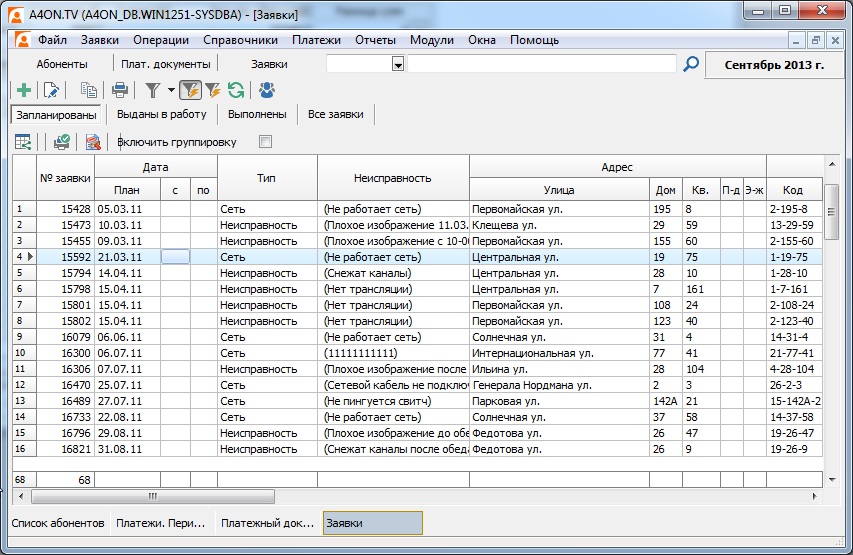Expand the filter funnel dropdown arrow
The height and width of the screenshot is (555, 853).
pos(171,90)
